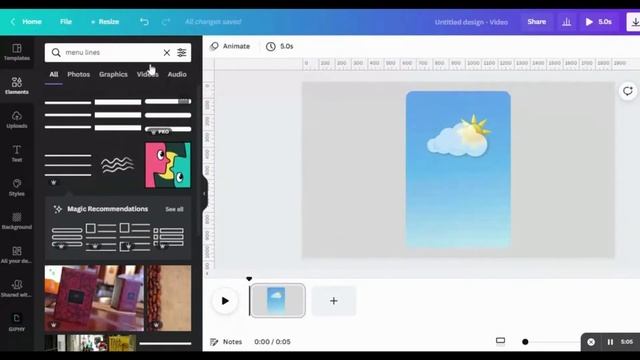Click the download icon button
Viewport: 640px width, 360px height.
coord(634,22)
